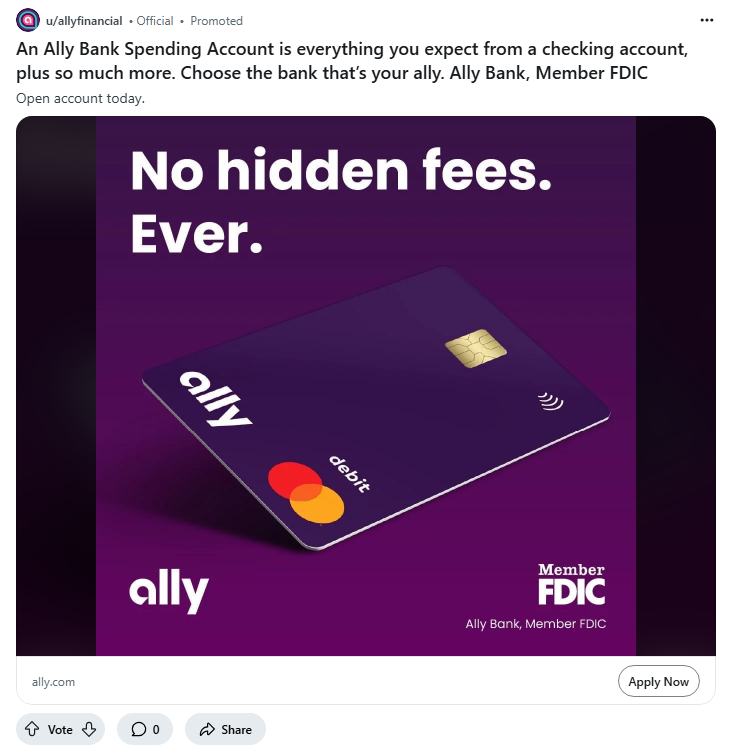The width and height of the screenshot is (732, 749).
Task: Click the "Open account today." text
Action: [81, 98]
